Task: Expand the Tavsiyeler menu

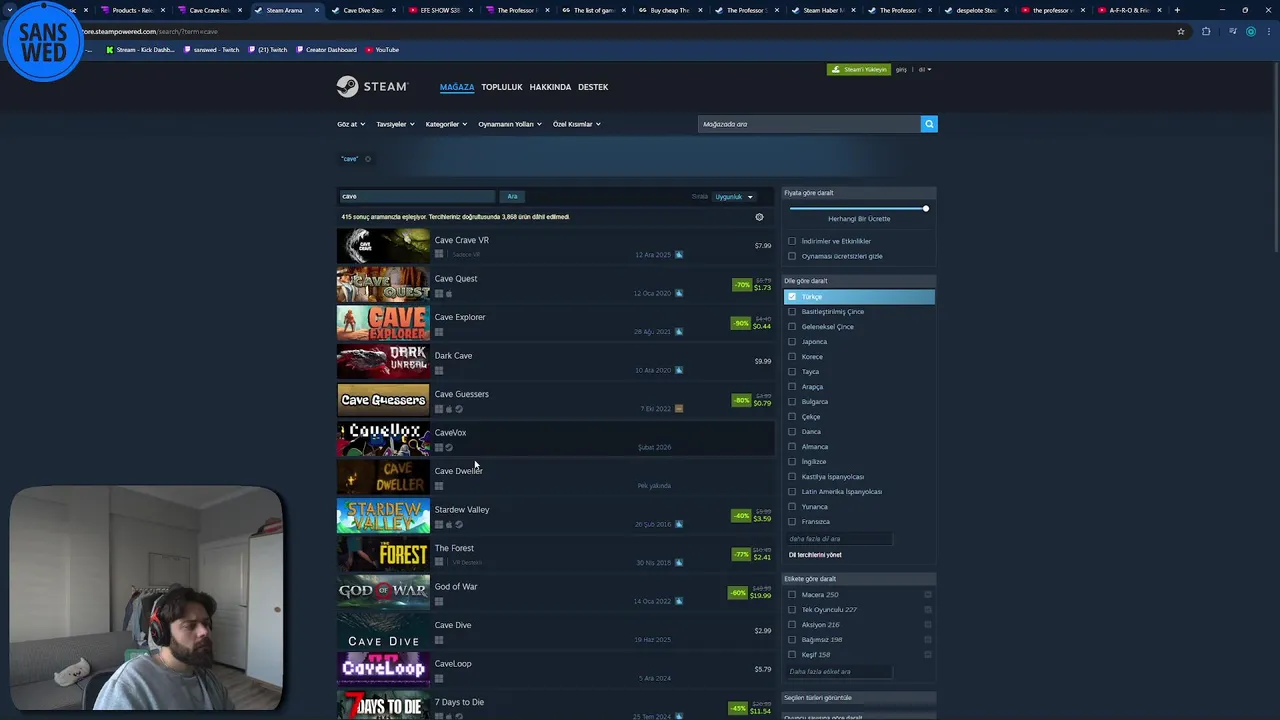Action: click(394, 124)
